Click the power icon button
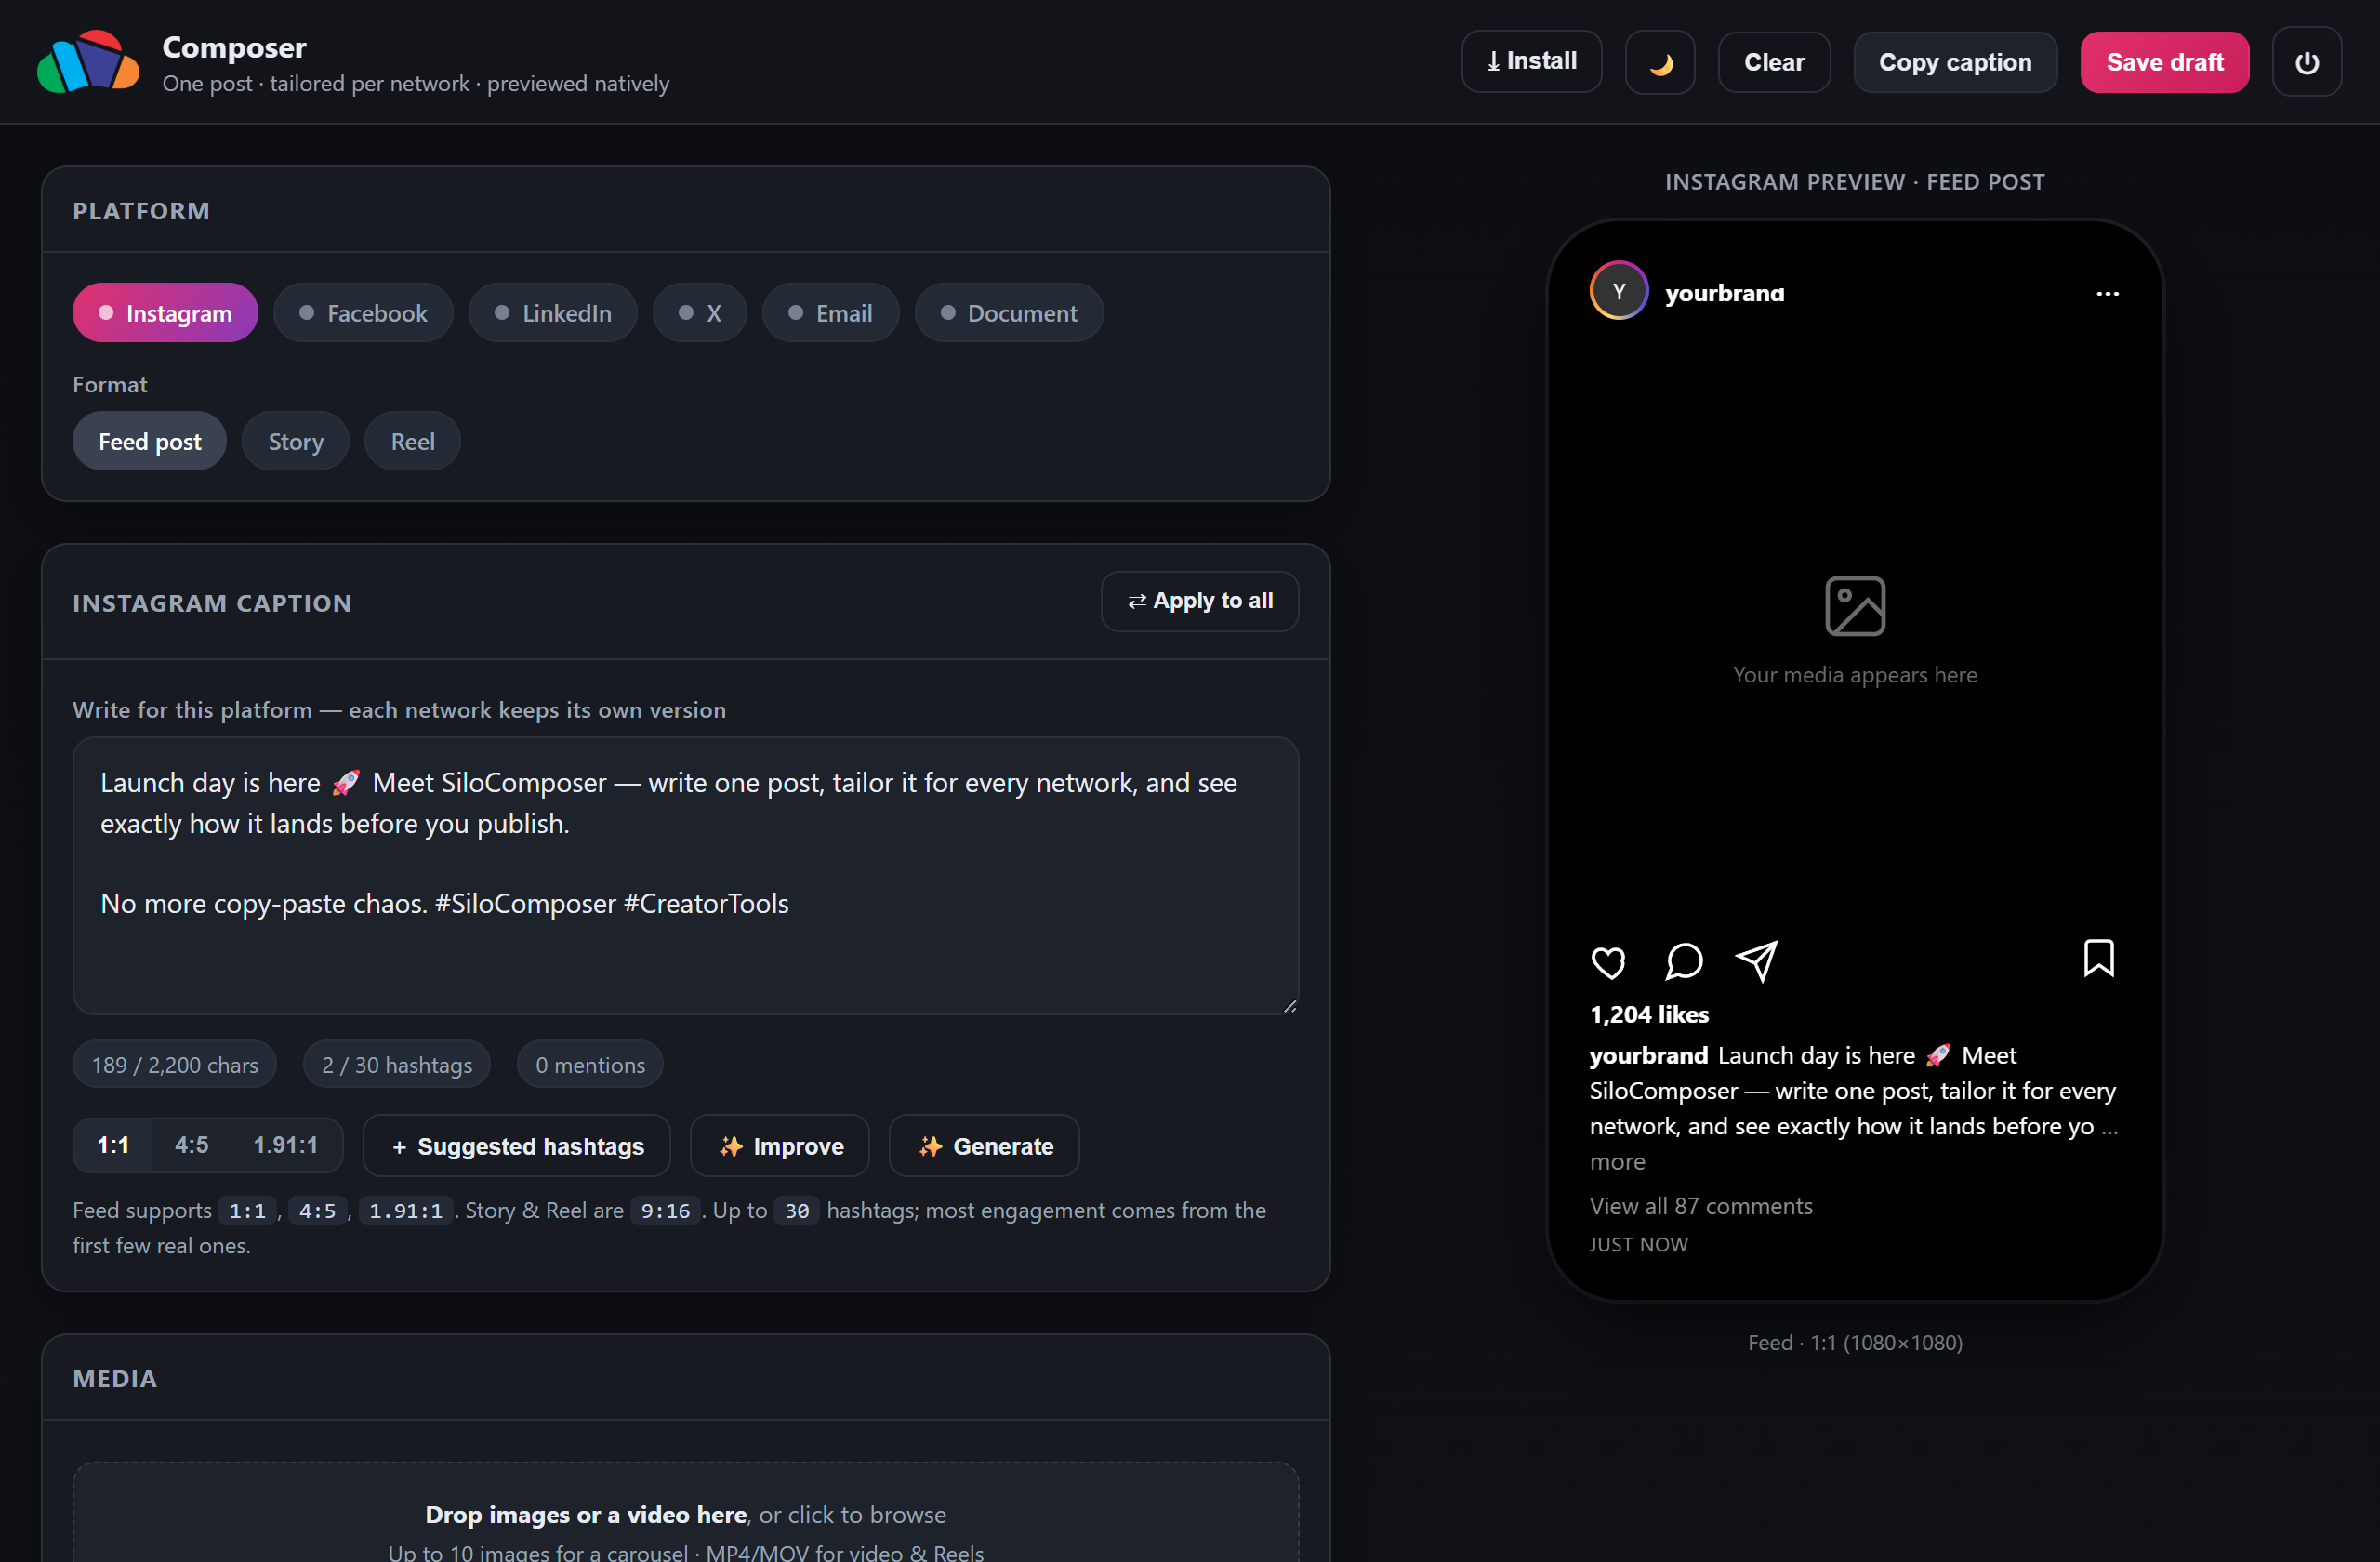Image resolution: width=2380 pixels, height=1562 pixels. click(2306, 62)
